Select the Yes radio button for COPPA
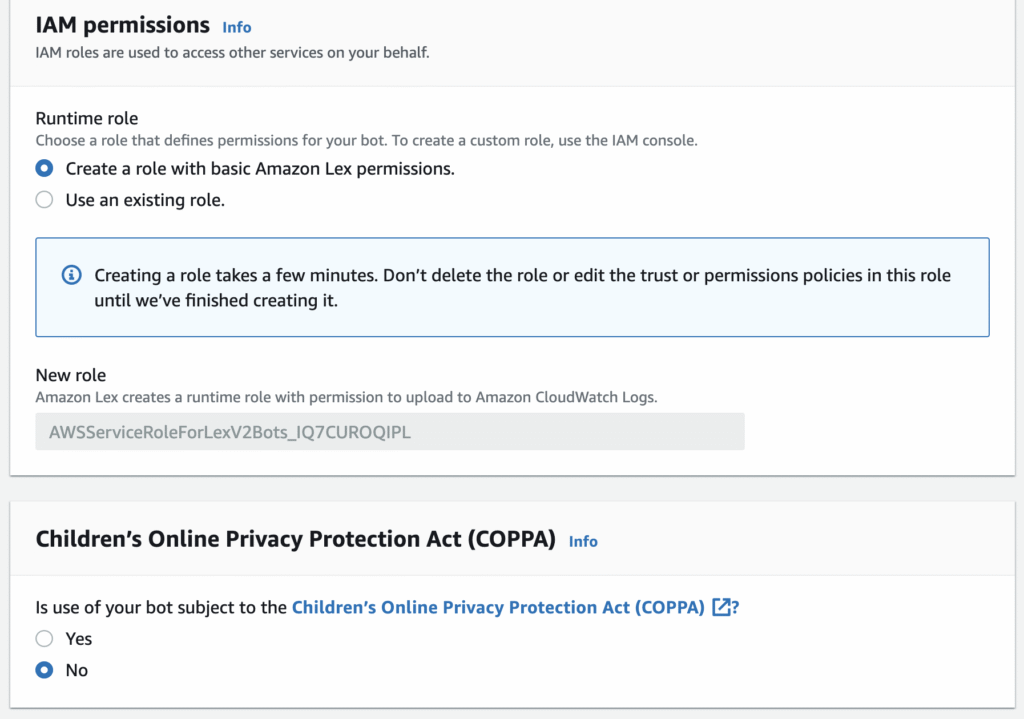The image size is (1024, 719). click(x=44, y=639)
